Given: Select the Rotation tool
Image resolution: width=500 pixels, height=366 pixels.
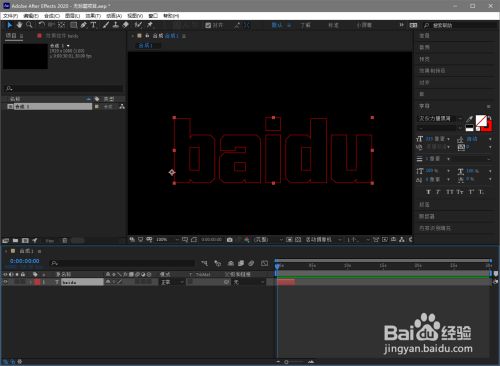Looking at the screenshot, I should [41, 25].
